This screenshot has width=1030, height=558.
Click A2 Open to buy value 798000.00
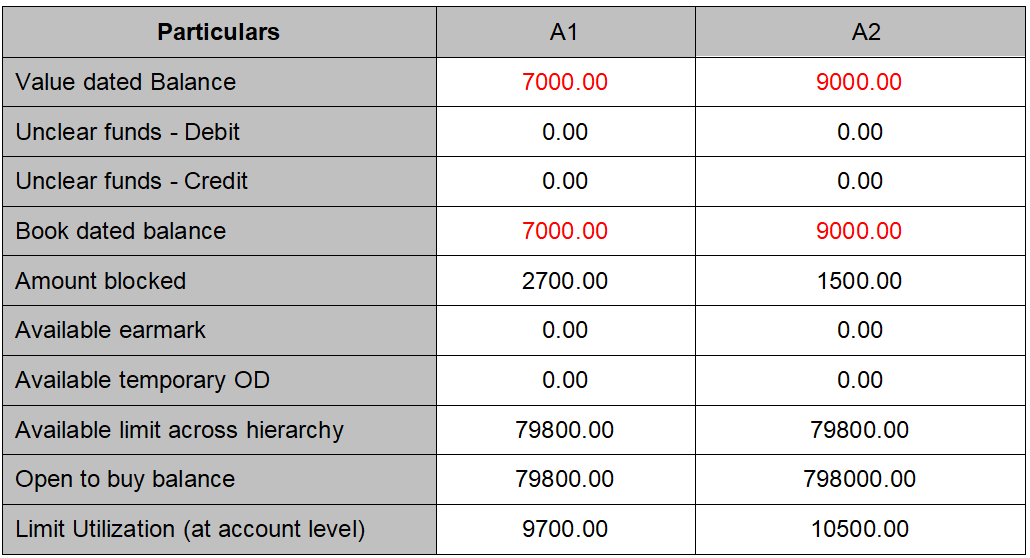click(x=859, y=479)
